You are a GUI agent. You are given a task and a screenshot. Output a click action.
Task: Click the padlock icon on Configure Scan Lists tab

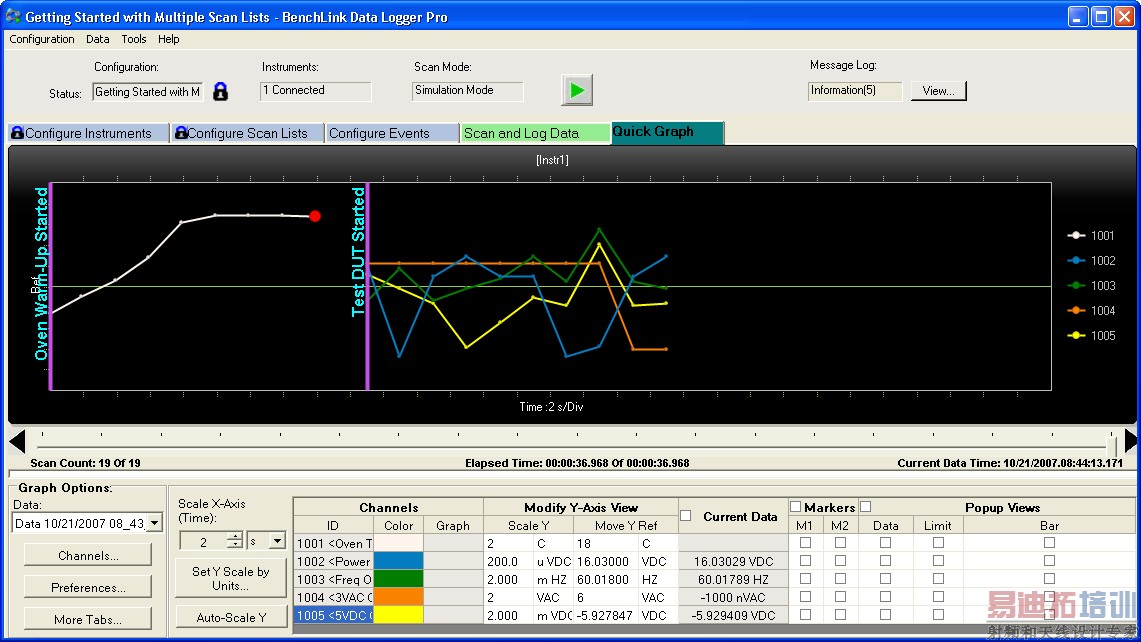(180, 133)
